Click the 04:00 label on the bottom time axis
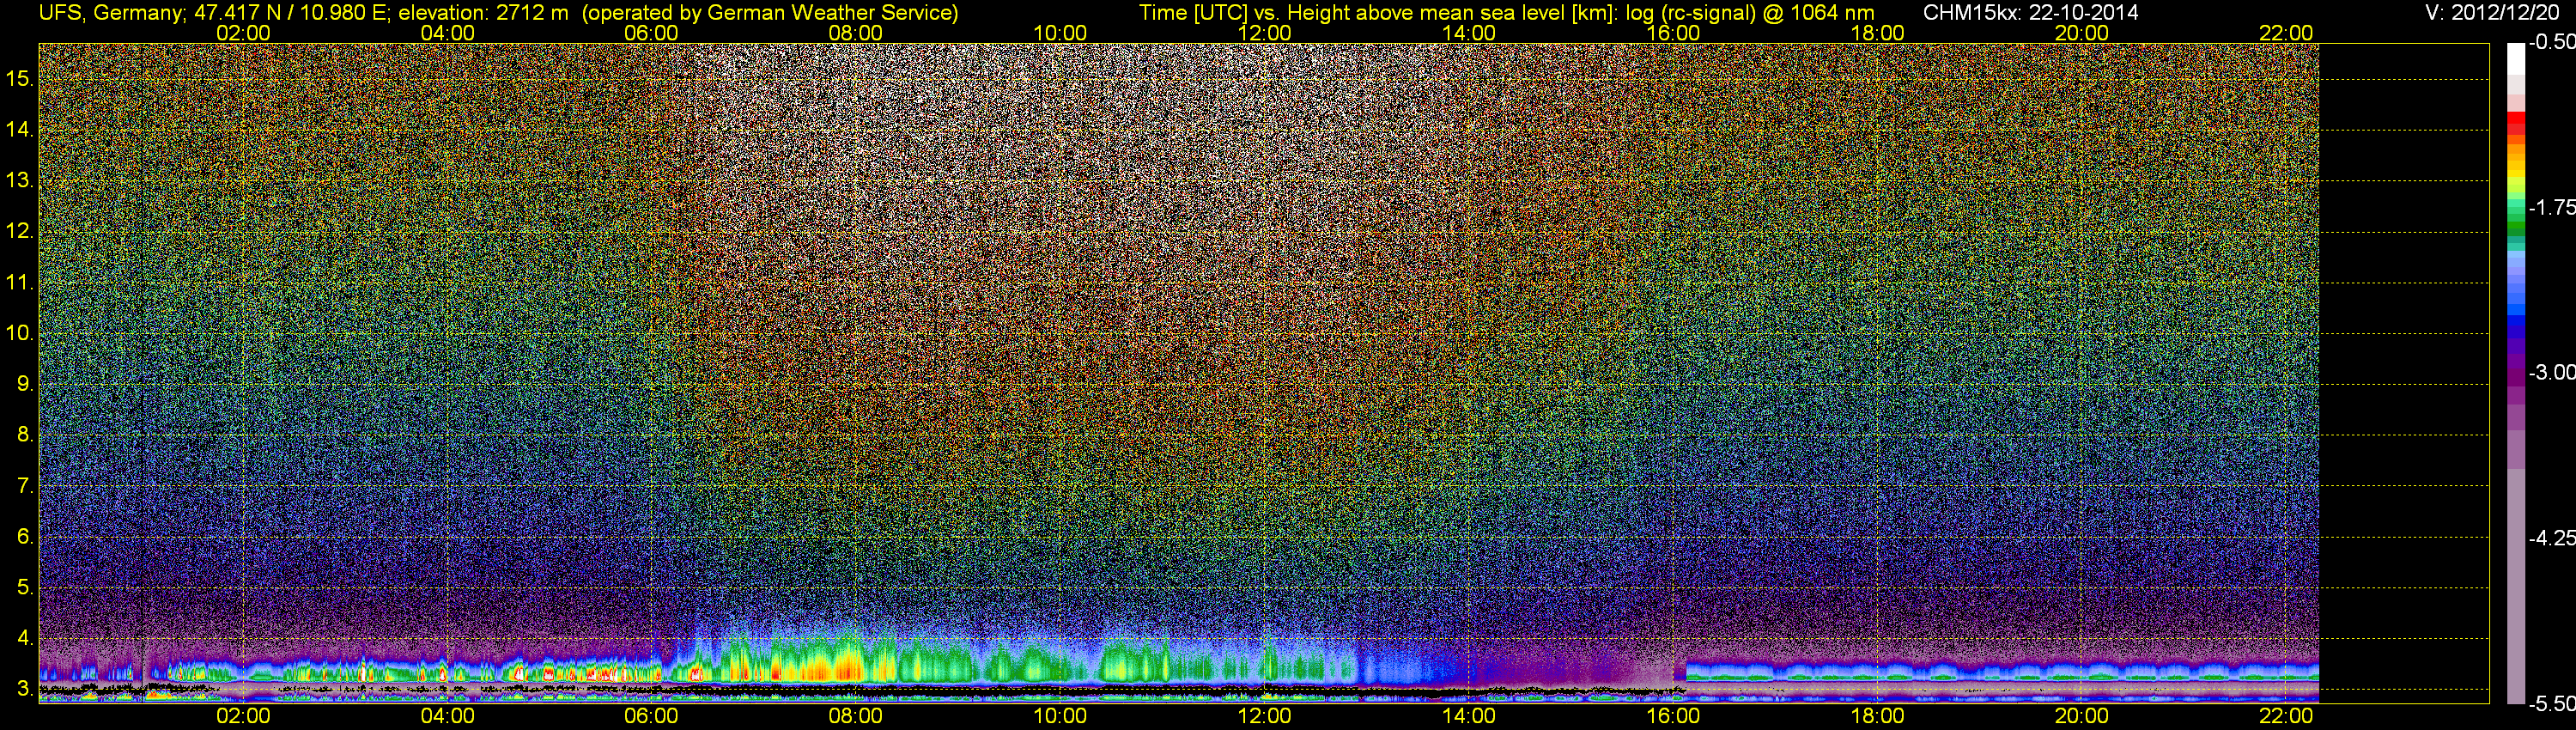The height and width of the screenshot is (730, 2576). [x=447, y=716]
